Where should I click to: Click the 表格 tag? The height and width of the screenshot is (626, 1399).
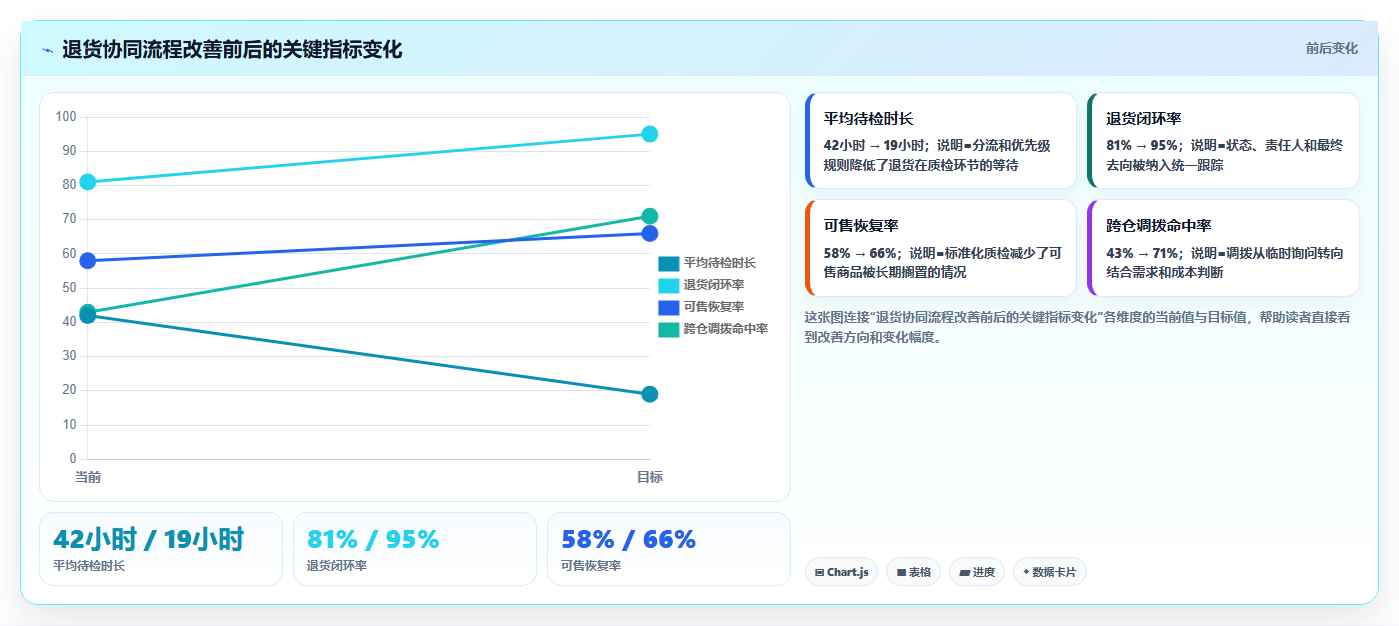click(x=913, y=572)
